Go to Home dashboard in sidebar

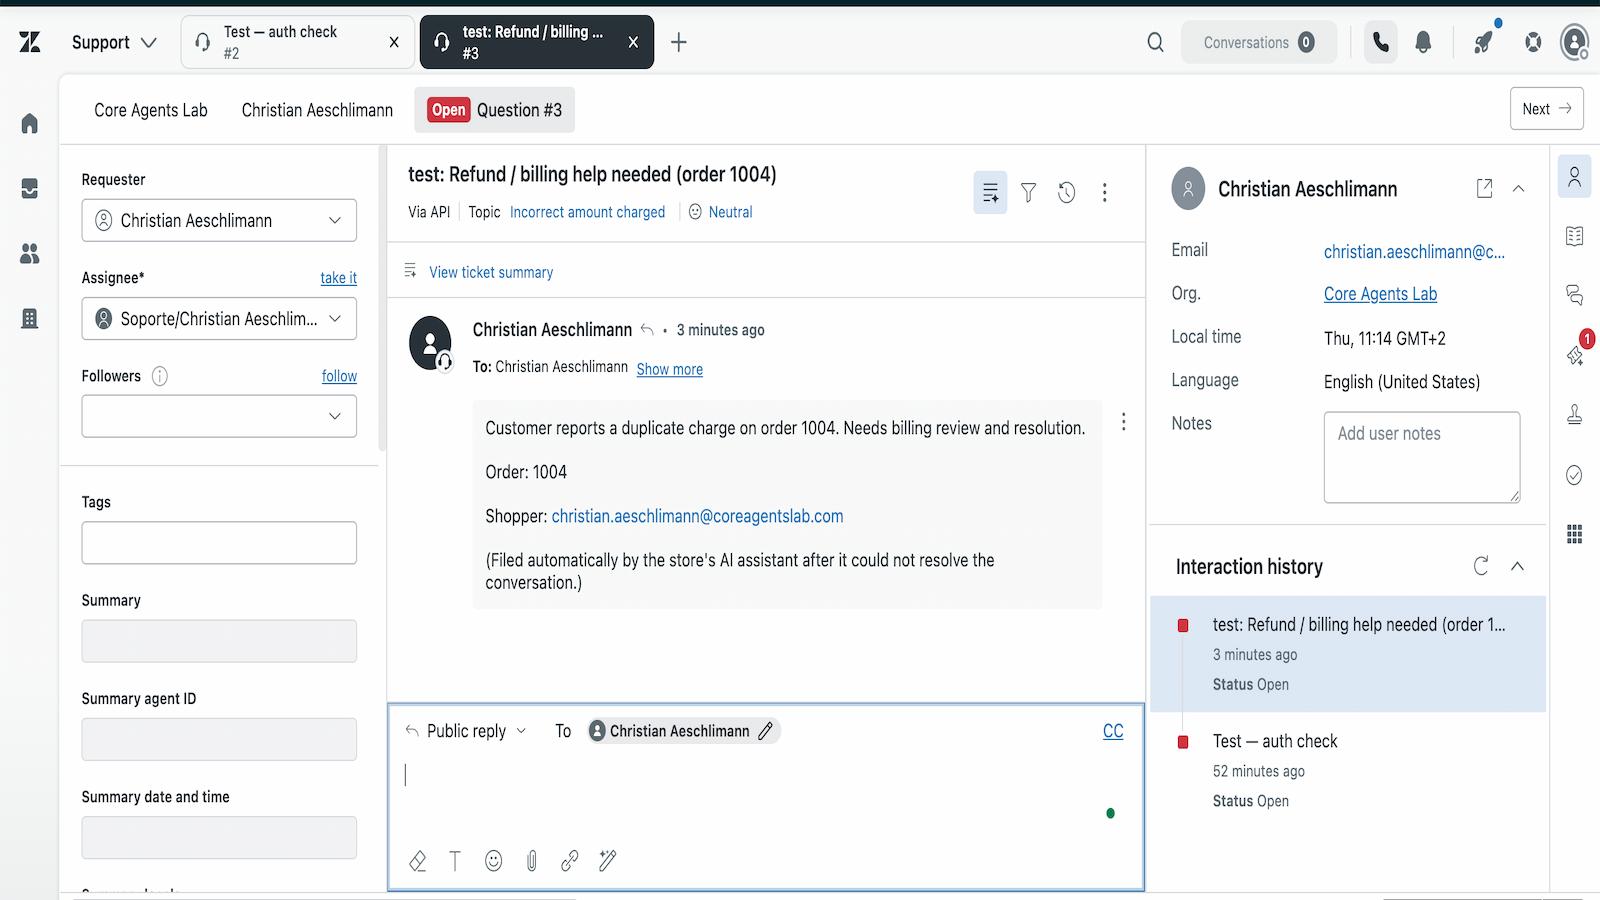[30, 124]
